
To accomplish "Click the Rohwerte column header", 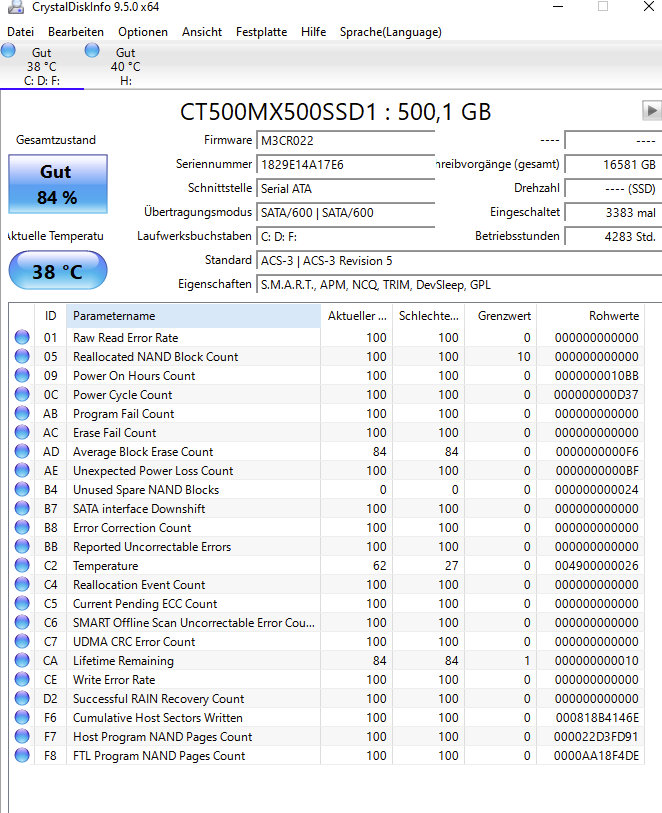I will pyautogui.click(x=590, y=316).
